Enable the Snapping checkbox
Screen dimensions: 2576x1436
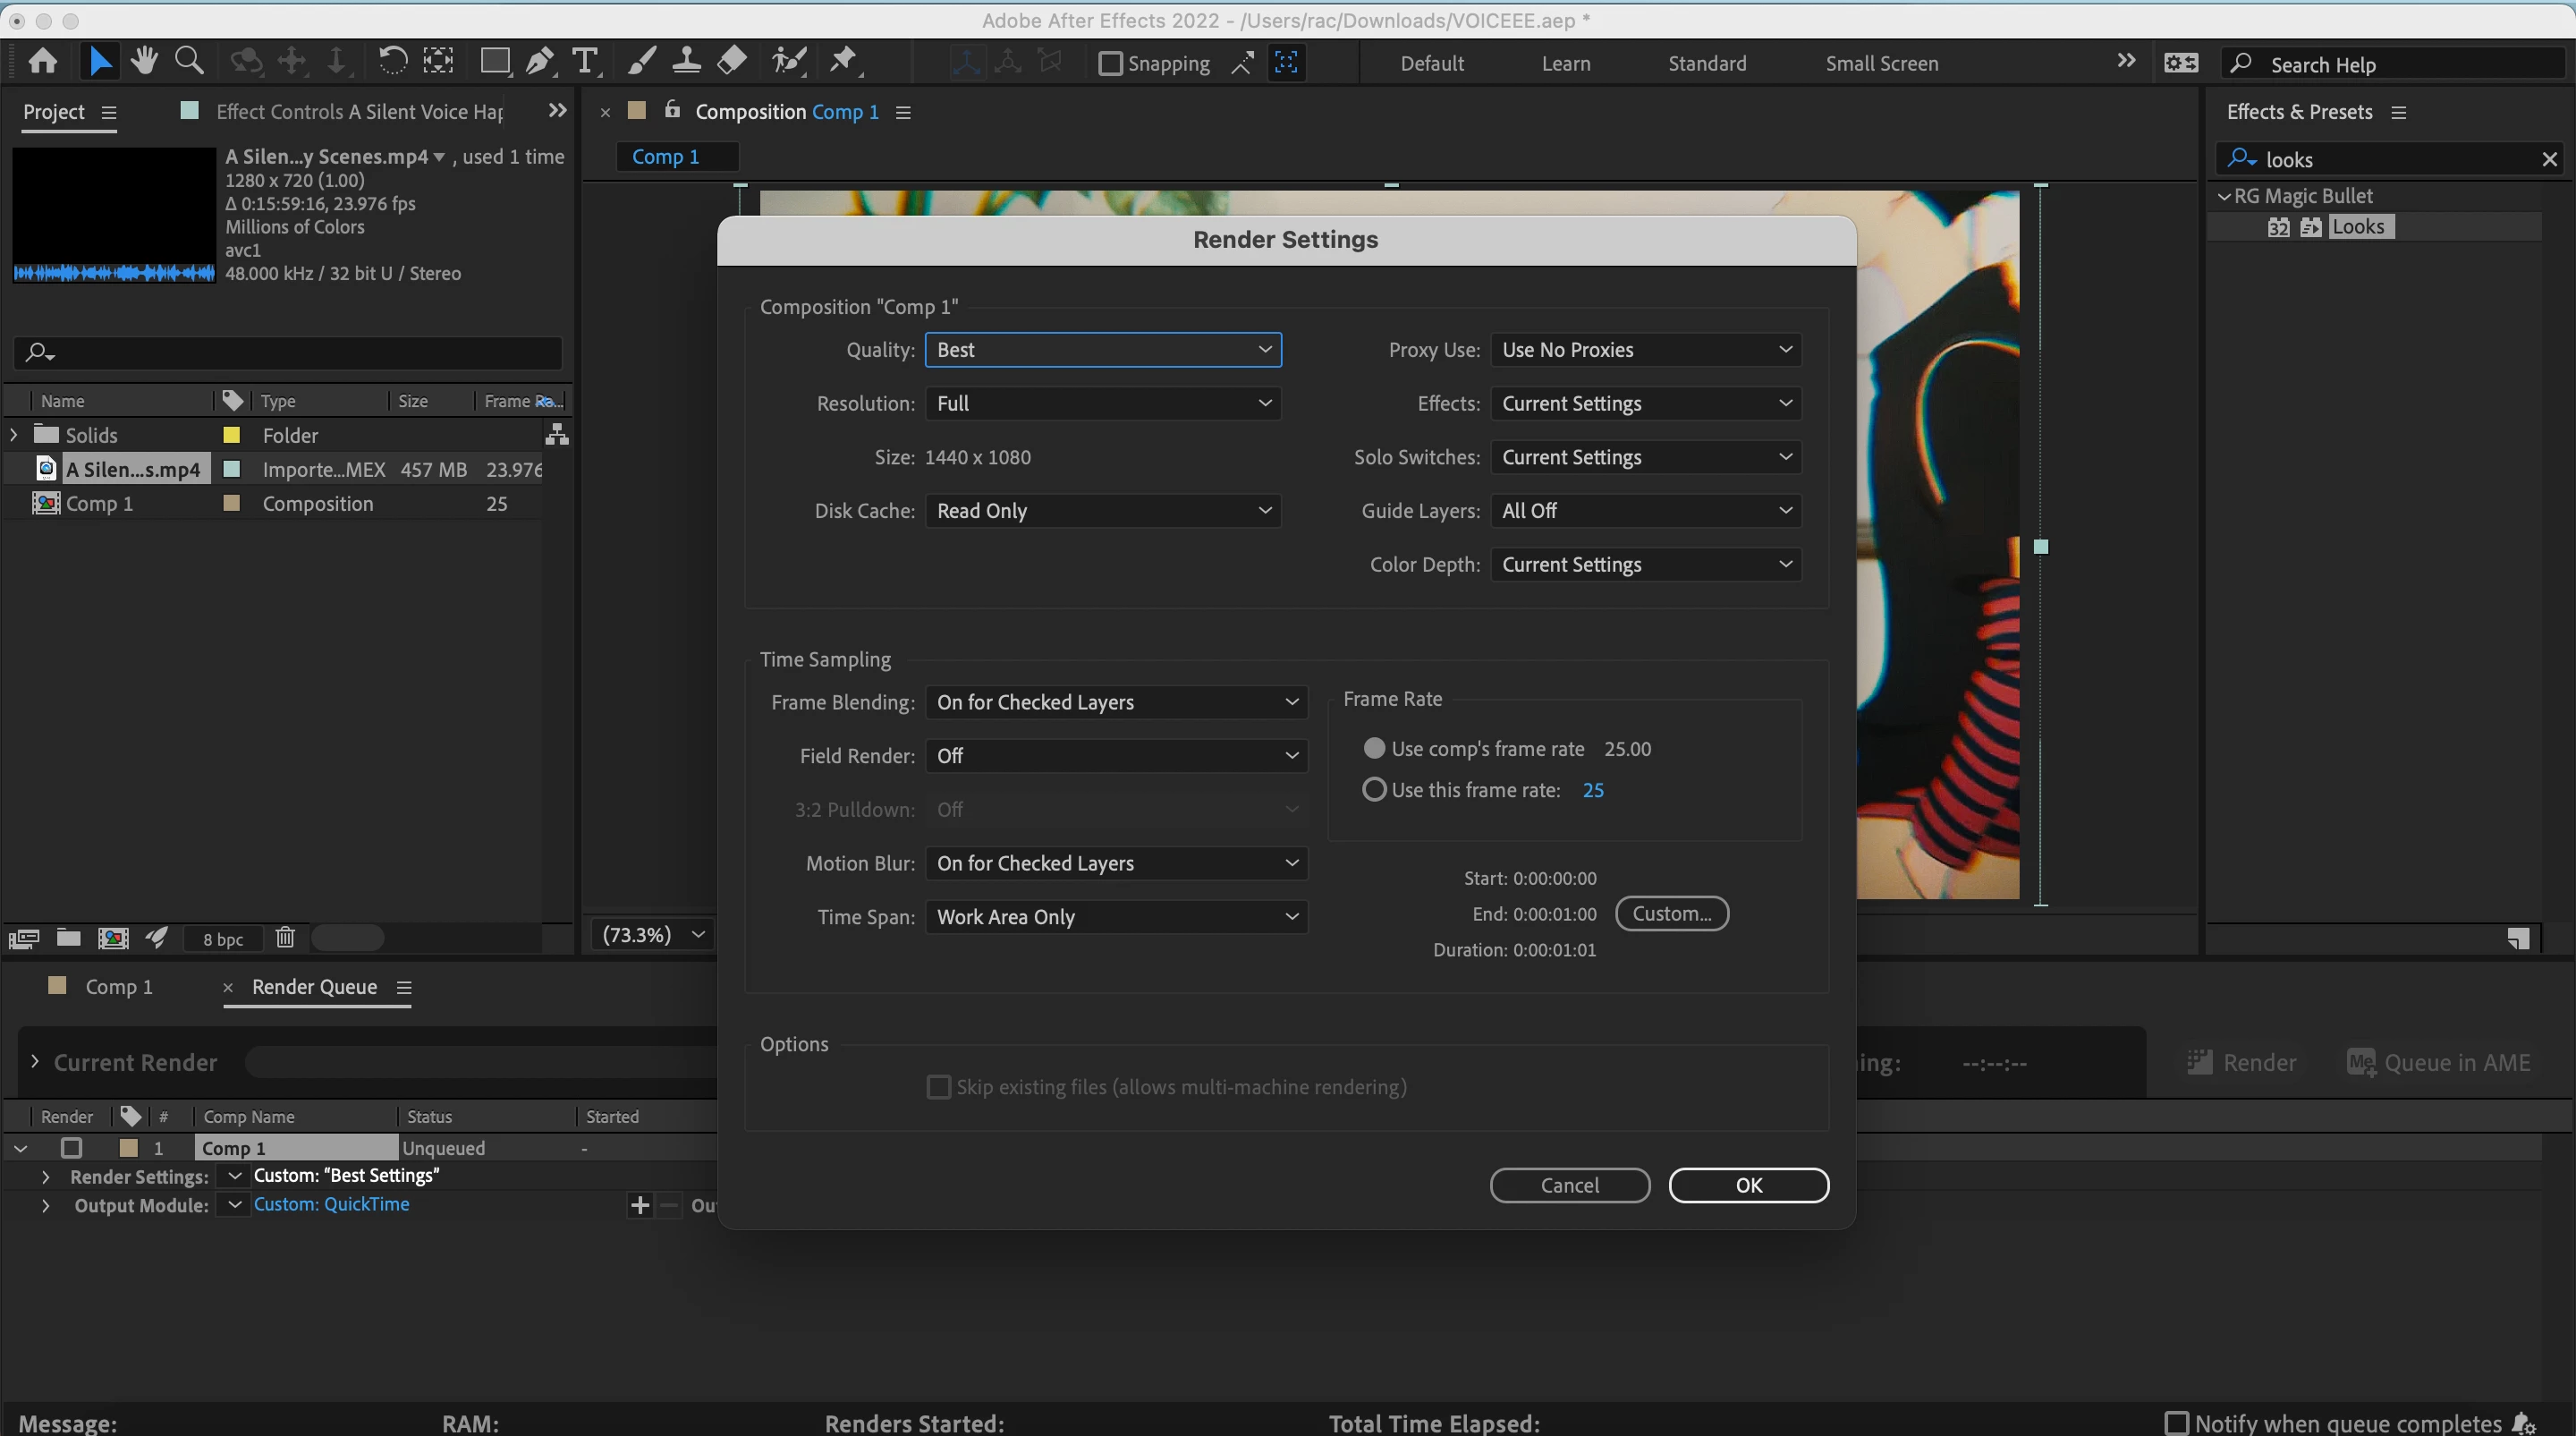(x=1110, y=63)
